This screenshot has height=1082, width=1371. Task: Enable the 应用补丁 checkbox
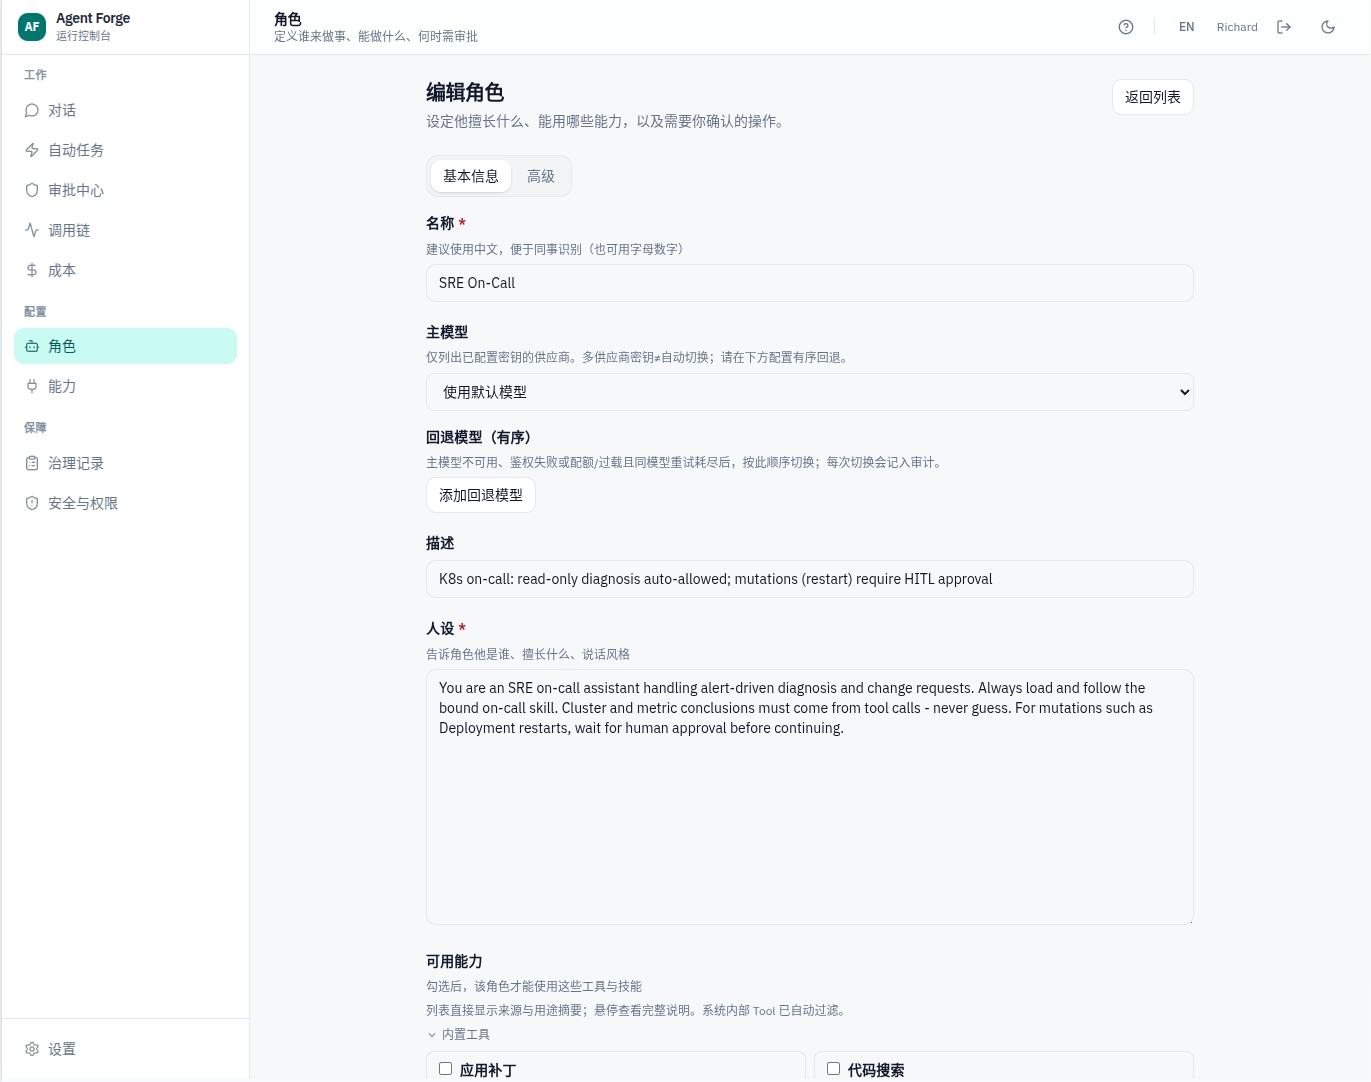(x=446, y=1069)
